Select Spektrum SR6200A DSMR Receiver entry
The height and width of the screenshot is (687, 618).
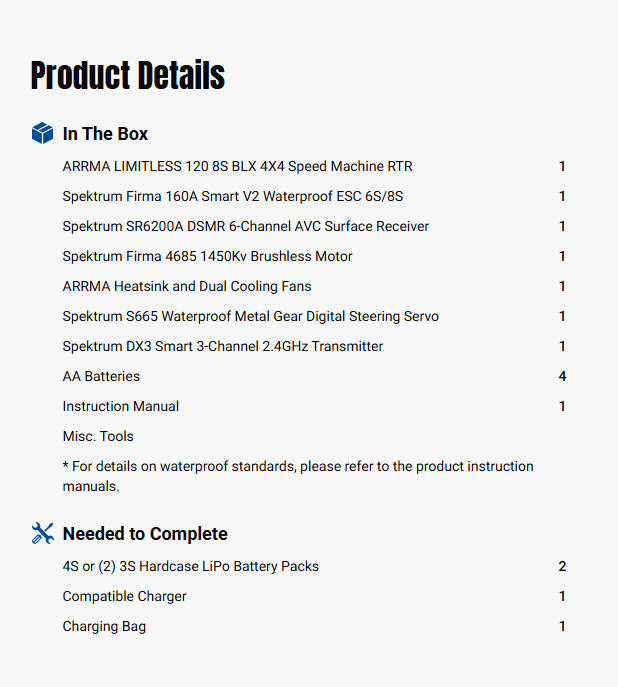[x=245, y=226]
